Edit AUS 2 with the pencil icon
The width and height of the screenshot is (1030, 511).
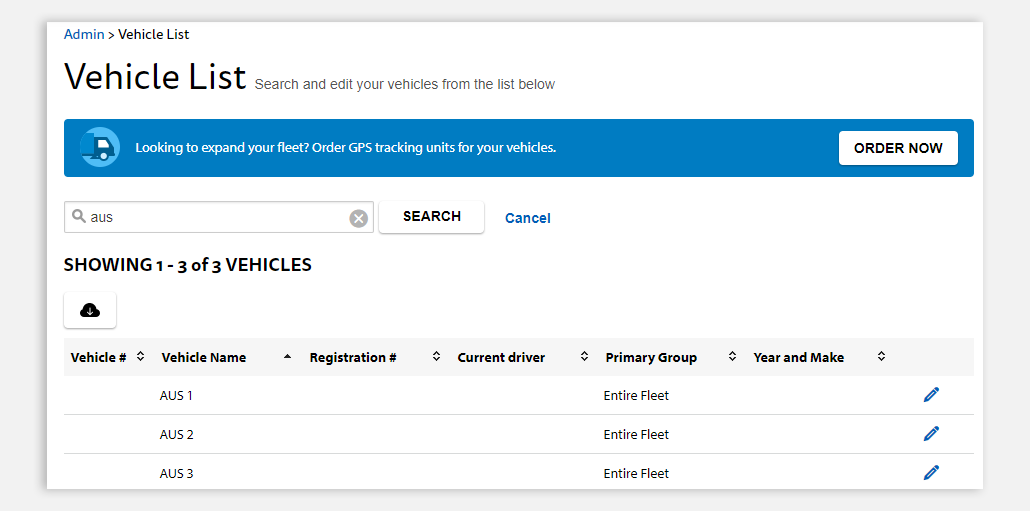point(931,433)
